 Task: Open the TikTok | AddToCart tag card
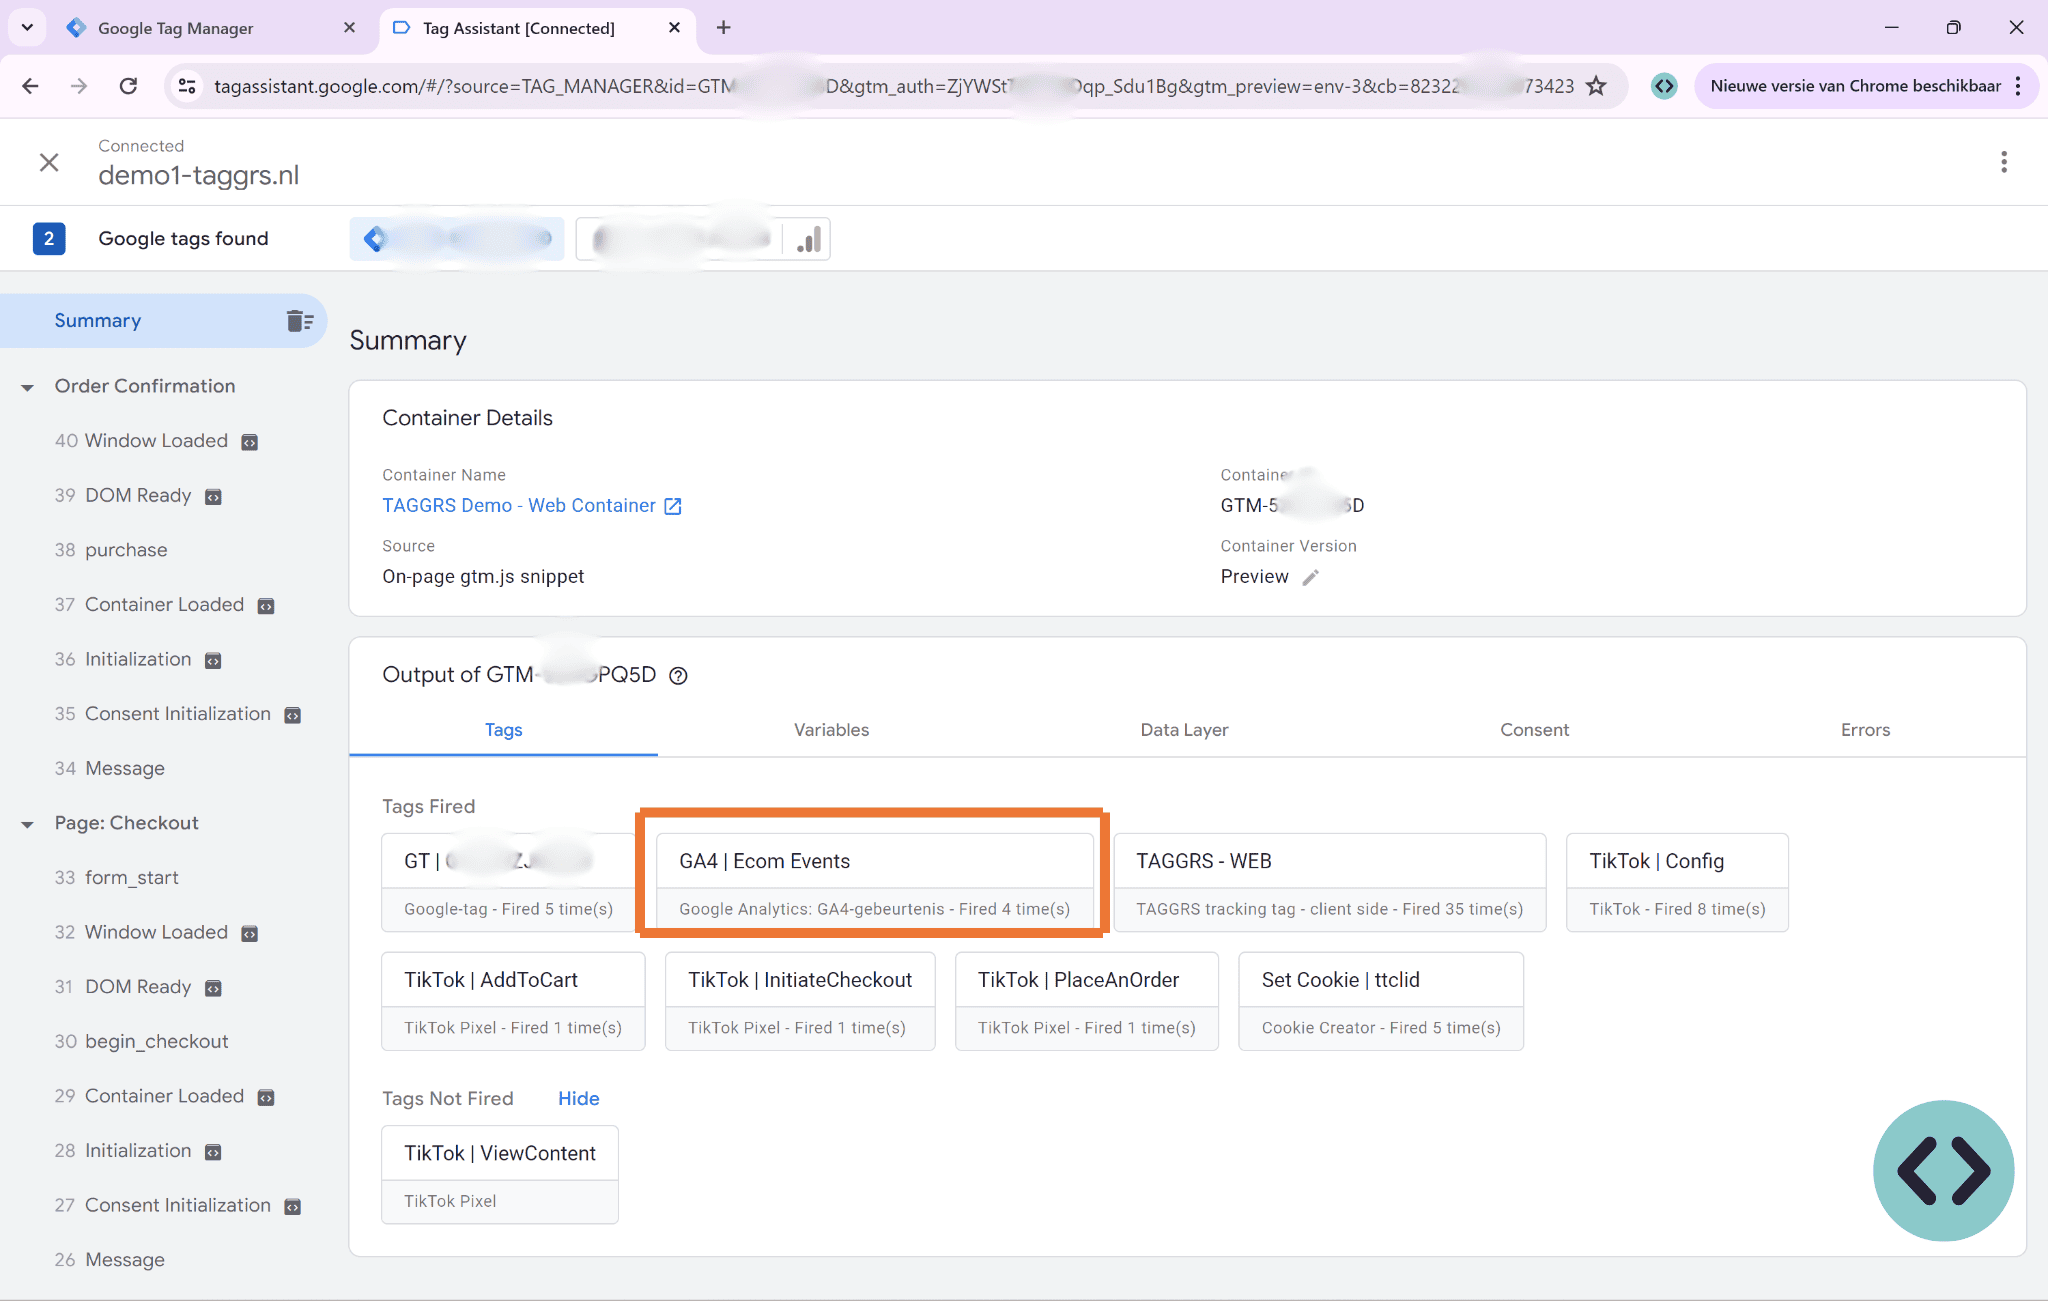coord(513,1001)
